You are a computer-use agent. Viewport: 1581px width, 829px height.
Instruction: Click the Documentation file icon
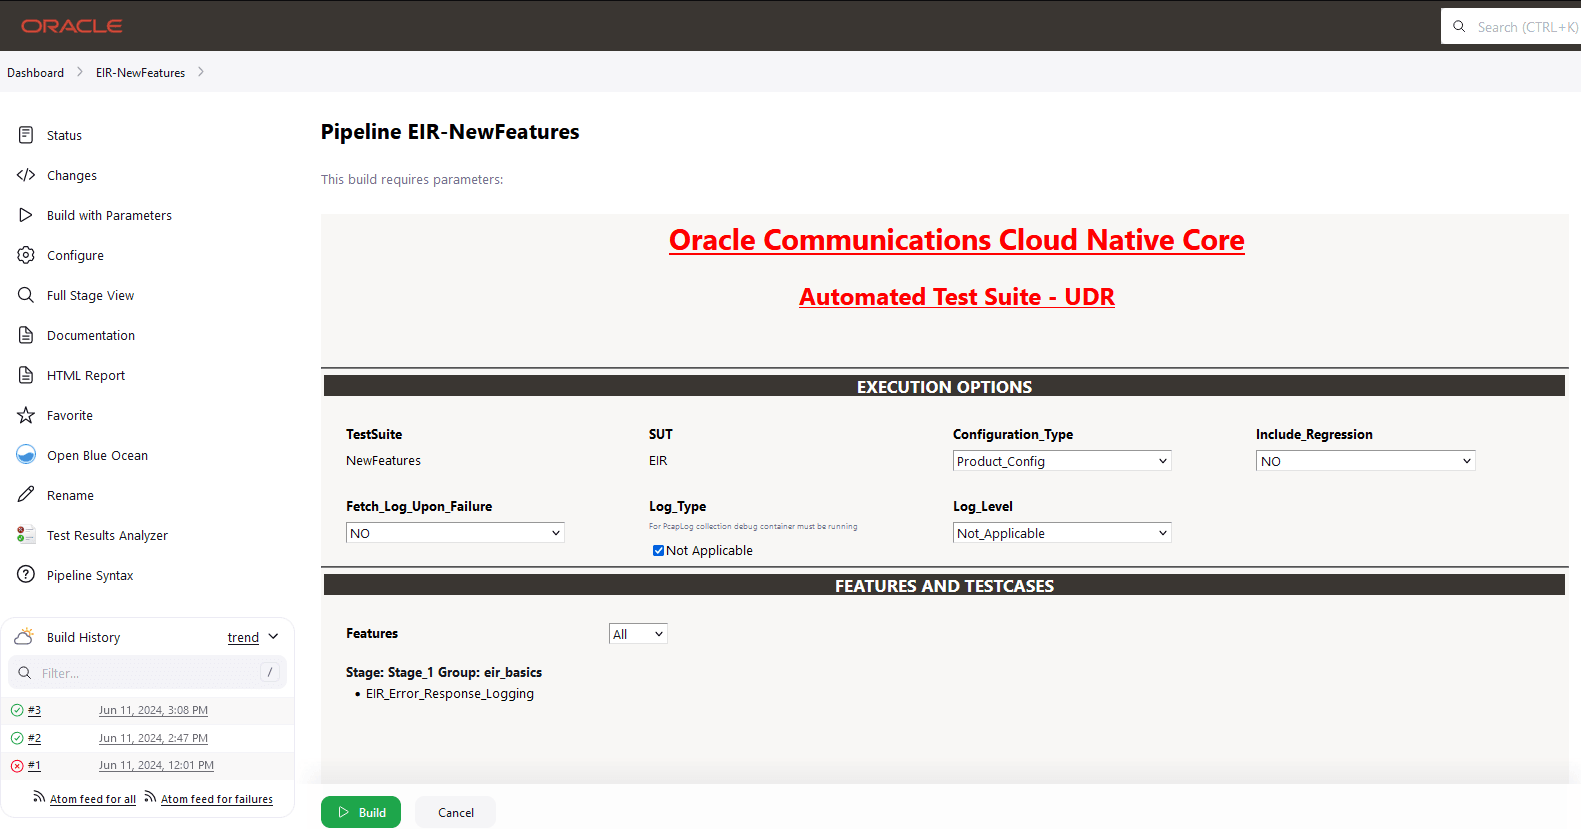click(26, 335)
